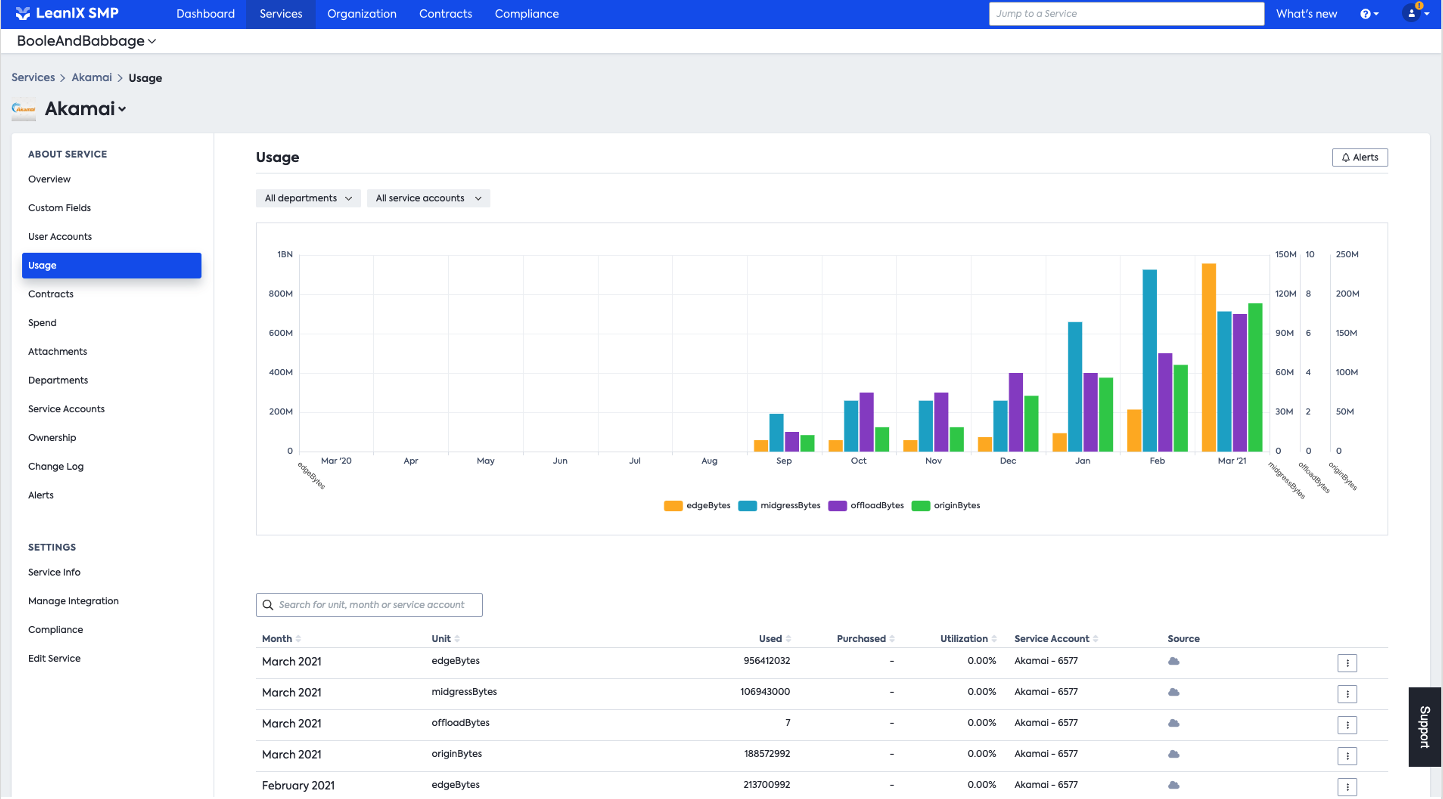Image resolution: width=1443 pixels, height=799 pixels.
Task: Open Service Info settings
Action: [55, 572]
